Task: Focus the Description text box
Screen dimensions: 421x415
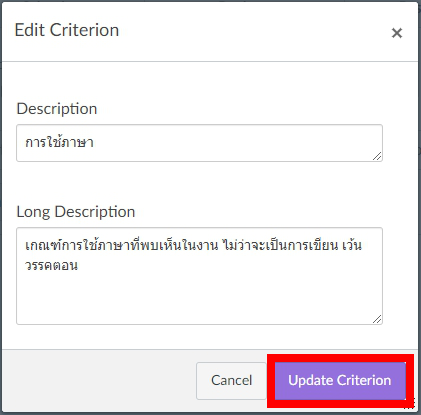Action: [x=199, y=143]
